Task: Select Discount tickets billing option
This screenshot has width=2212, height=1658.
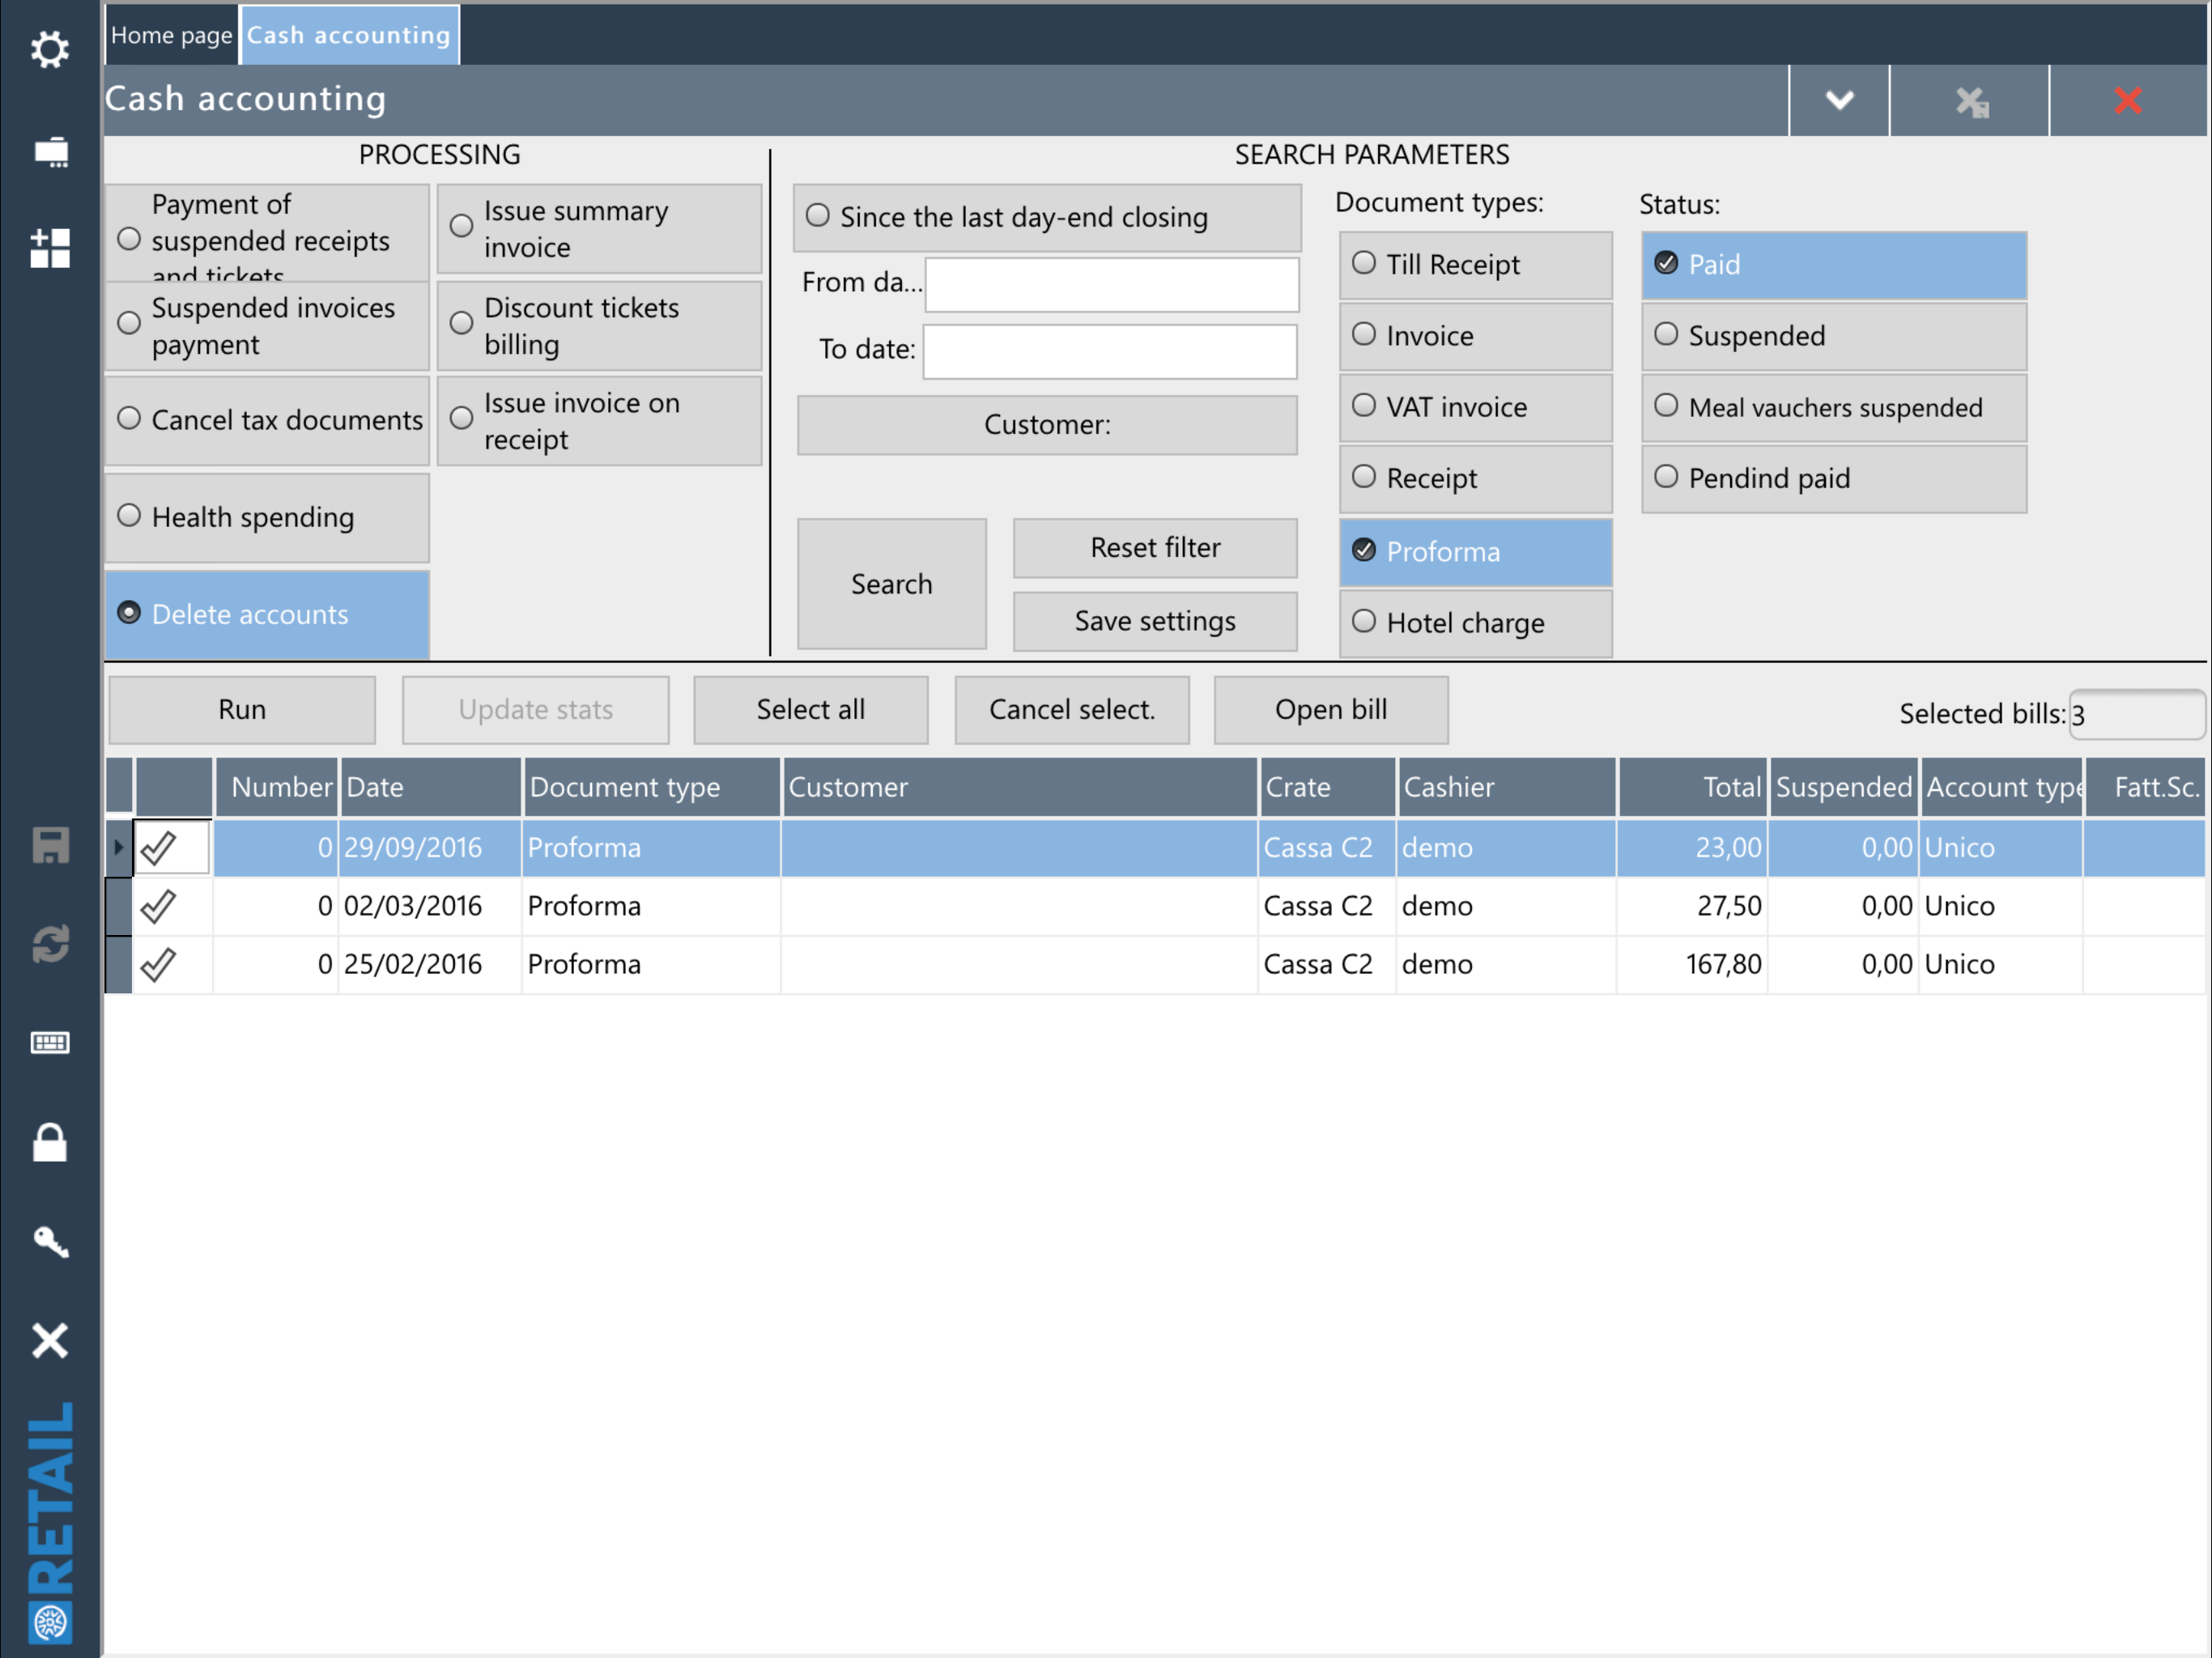Action: pyautogui.click(x=600, y=326)
